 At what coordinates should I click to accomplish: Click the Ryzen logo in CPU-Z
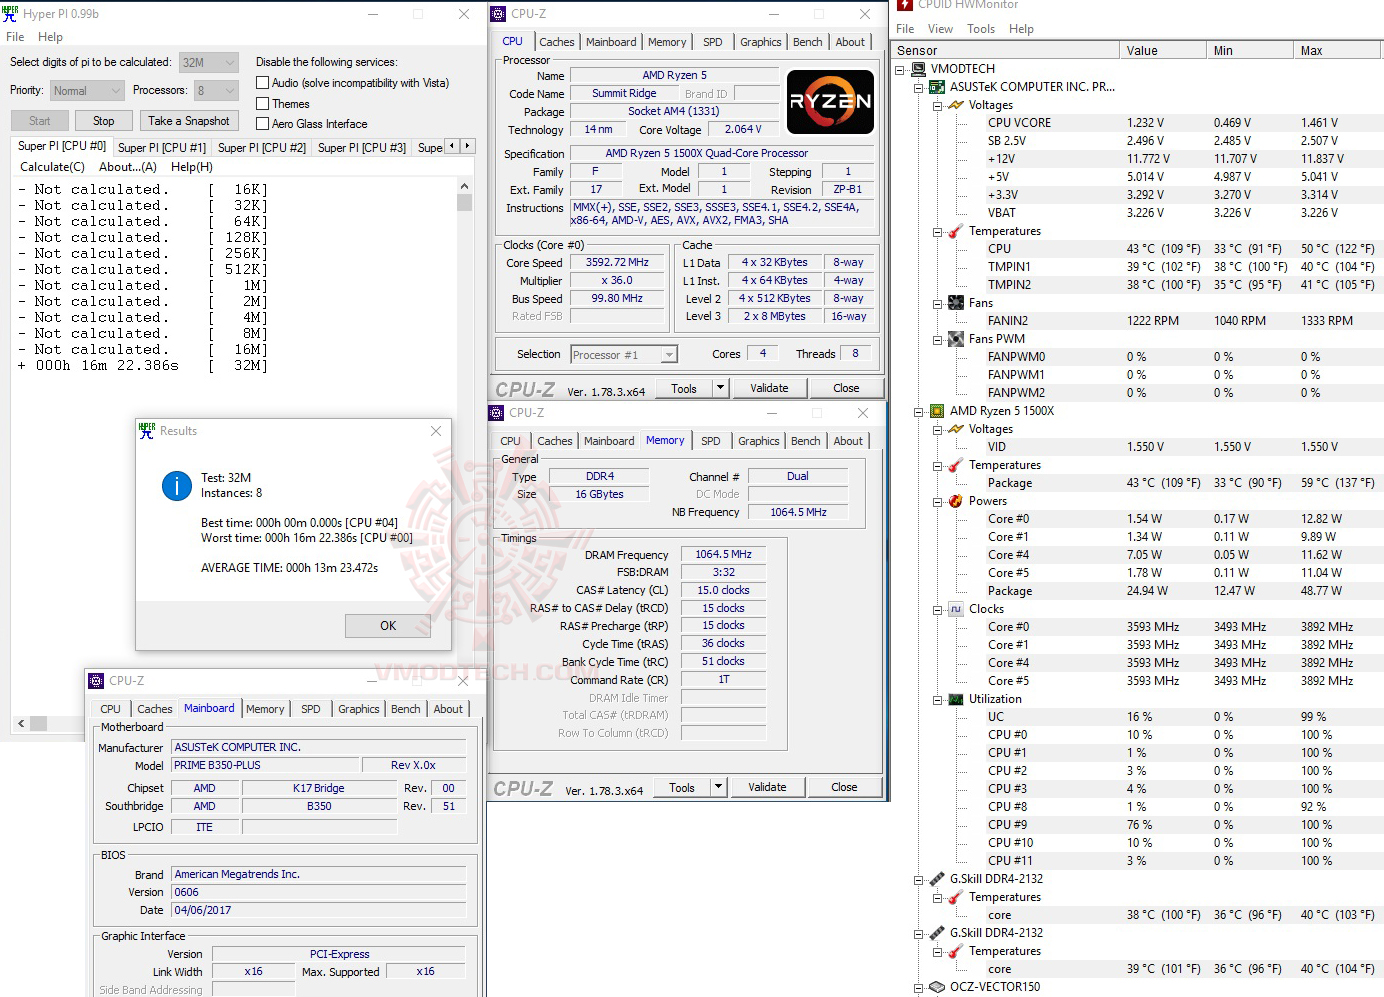tap(830, 101)
